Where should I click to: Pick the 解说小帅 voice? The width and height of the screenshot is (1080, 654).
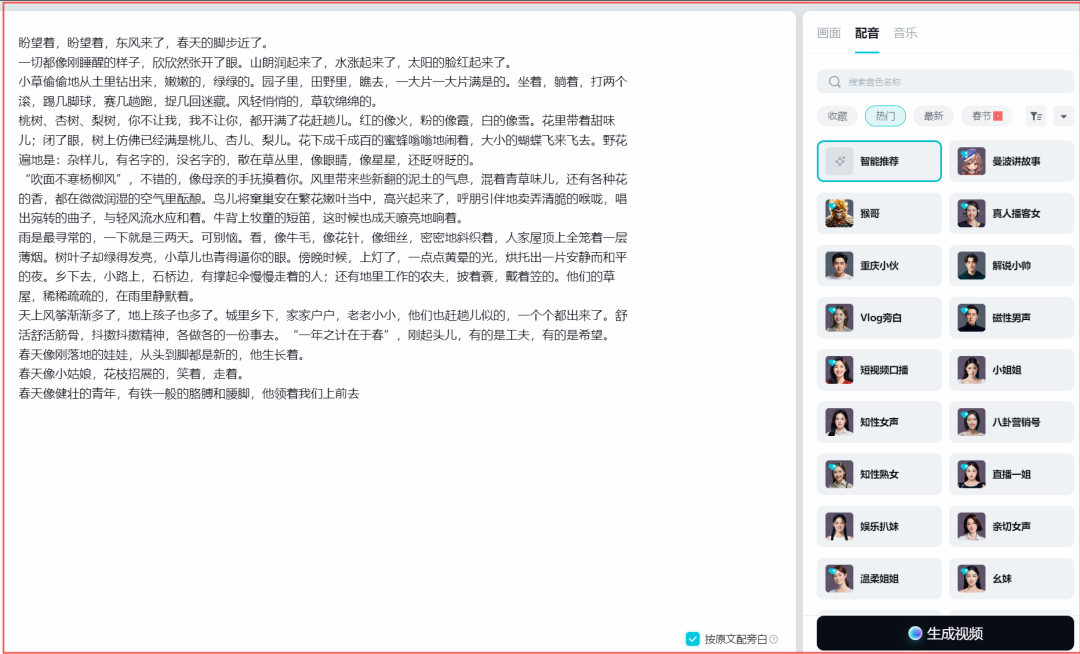point(1011,266)
